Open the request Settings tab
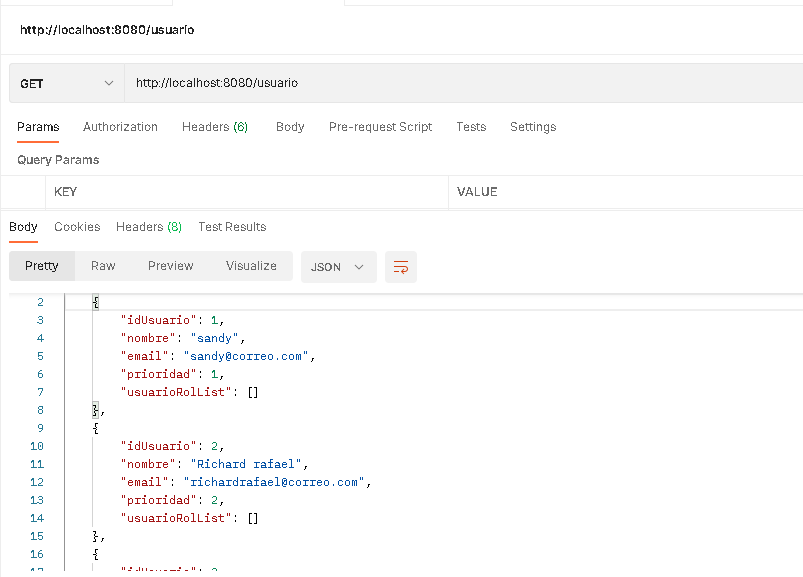Viewport: 803px width, 577px height. [x=532, y=127]
